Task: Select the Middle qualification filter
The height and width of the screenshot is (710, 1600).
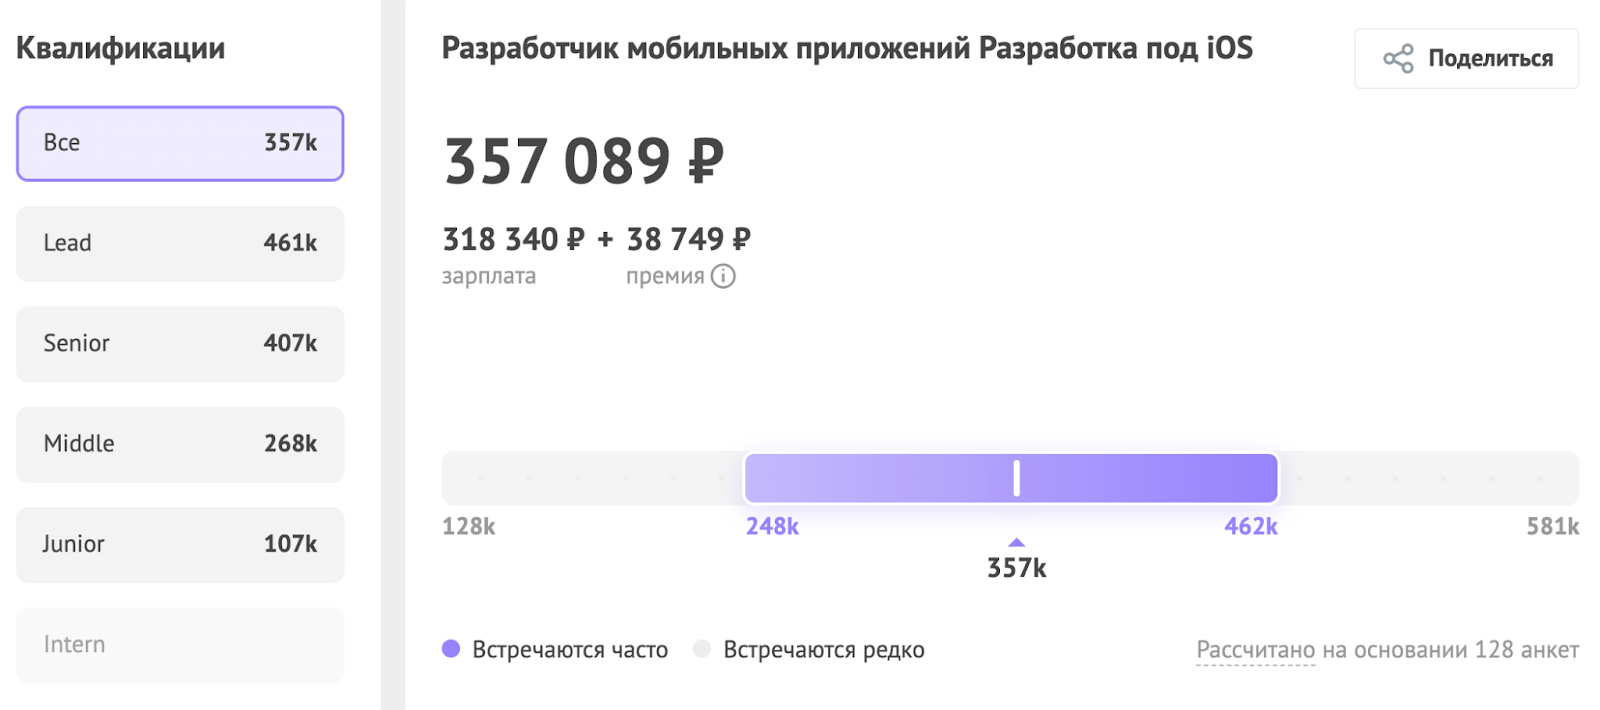Action: click(x=179, y=444)
